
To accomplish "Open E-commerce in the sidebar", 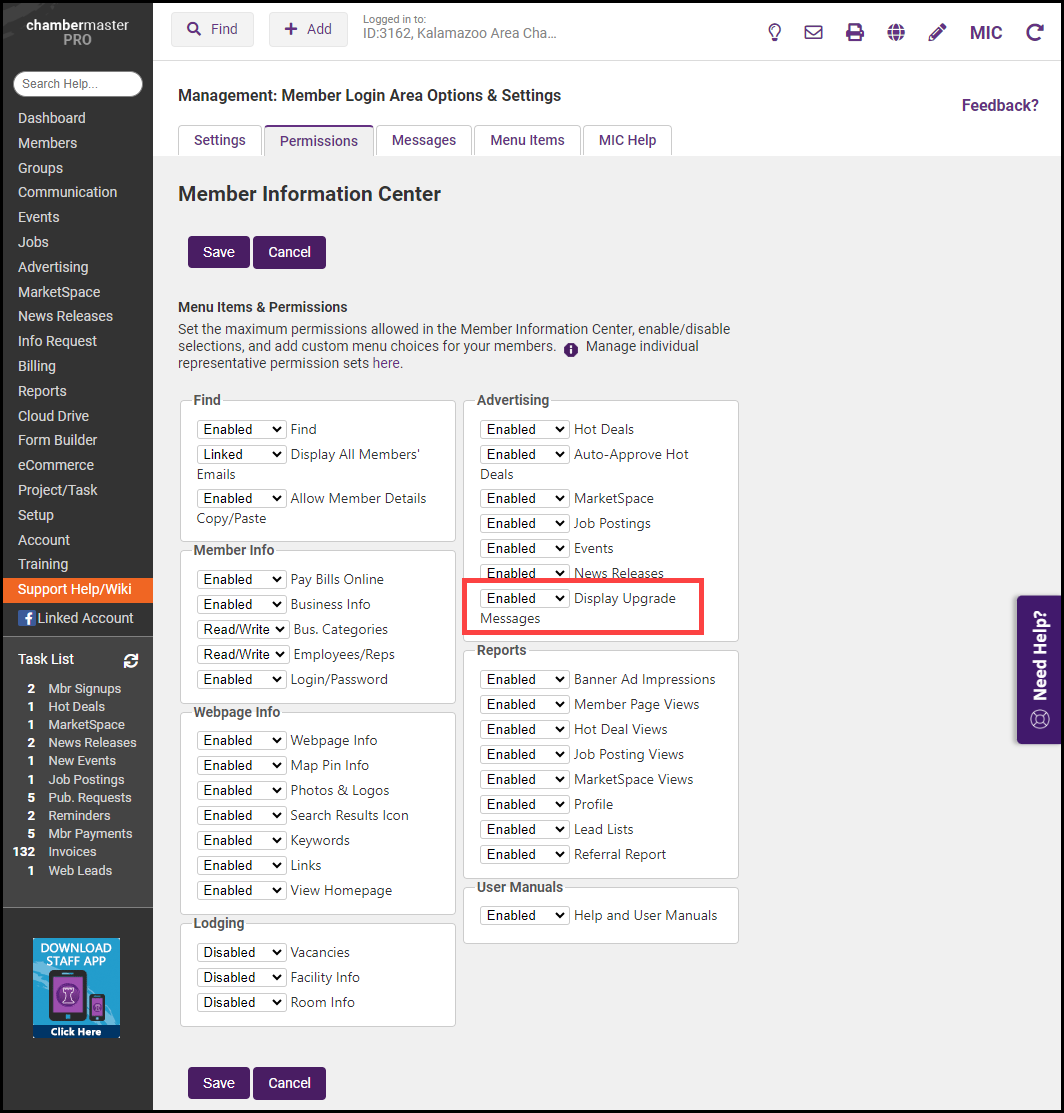I will click(x=56, y=466).
